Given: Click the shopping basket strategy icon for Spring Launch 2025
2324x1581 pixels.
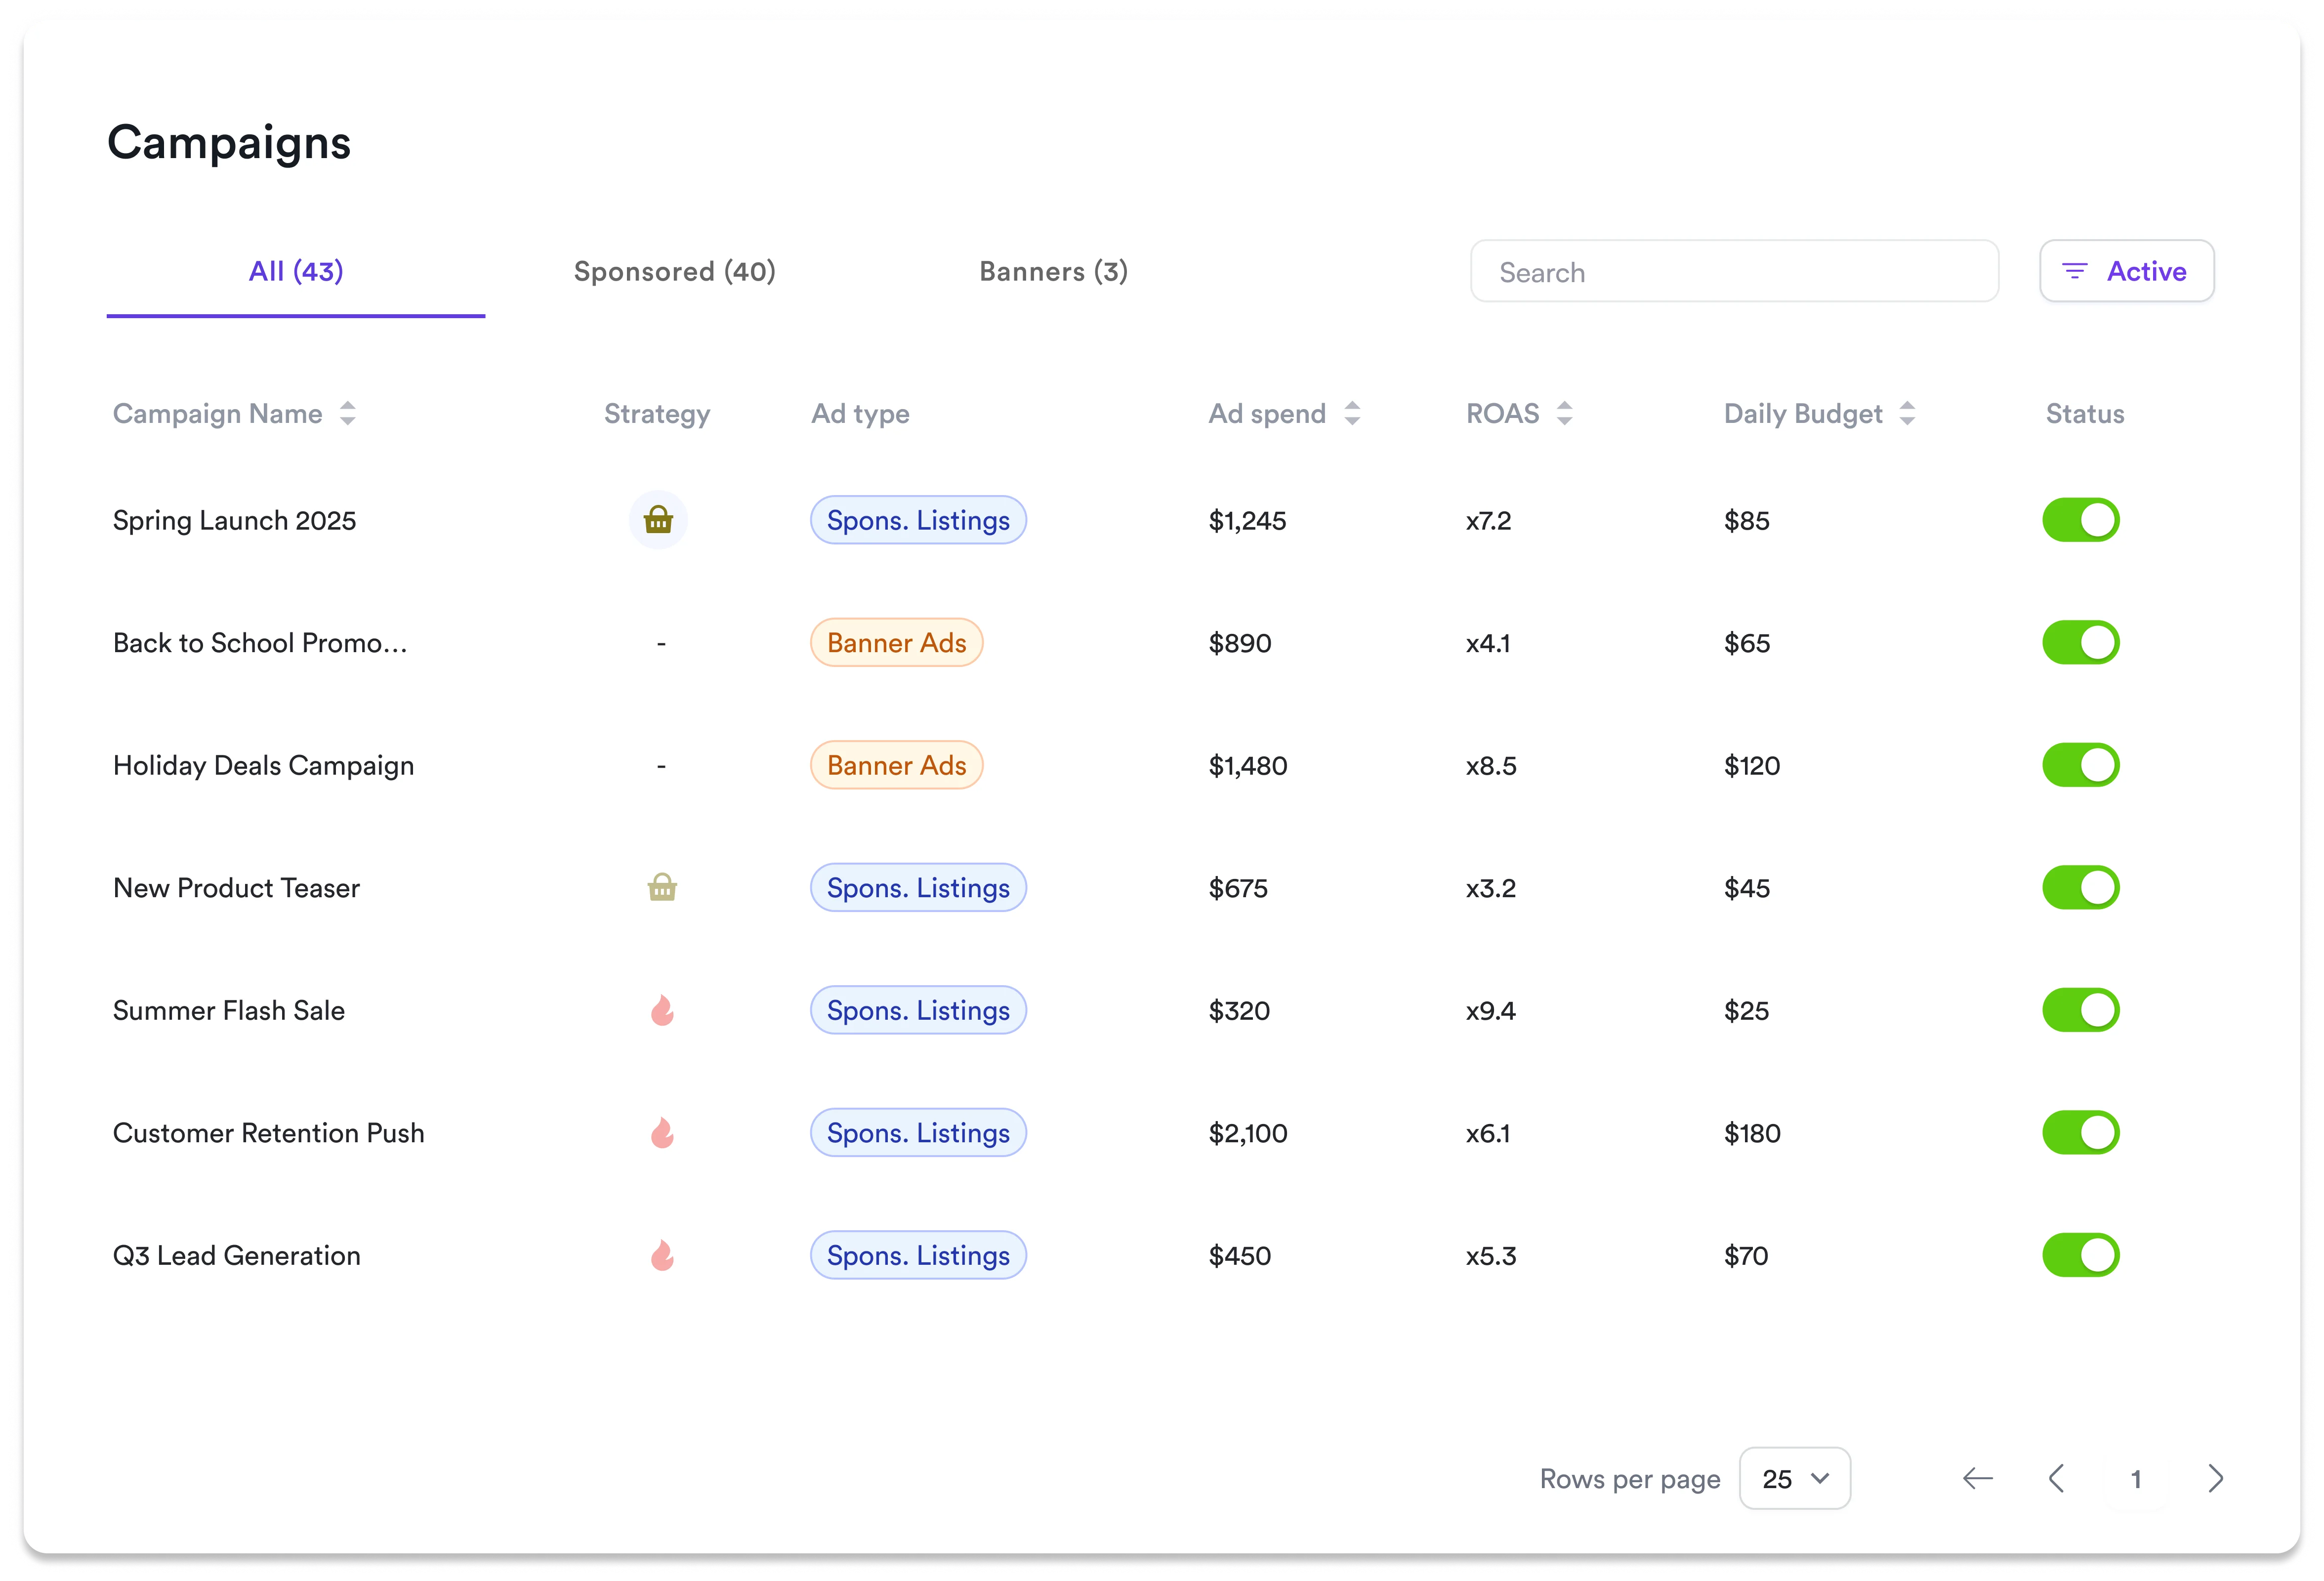Looking at the screenshot, I should coord(658,520).
